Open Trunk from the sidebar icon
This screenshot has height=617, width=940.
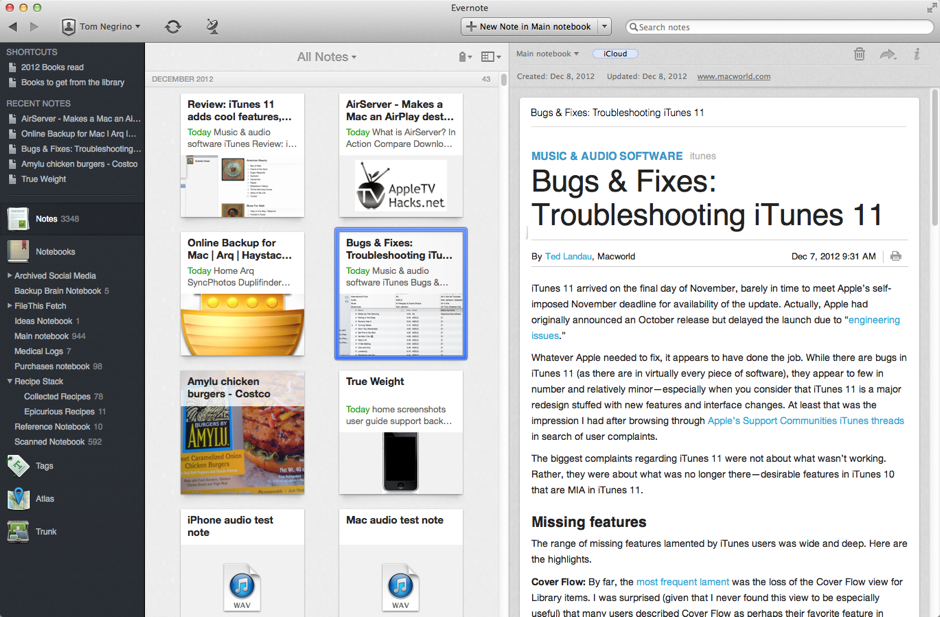[21, 531]
